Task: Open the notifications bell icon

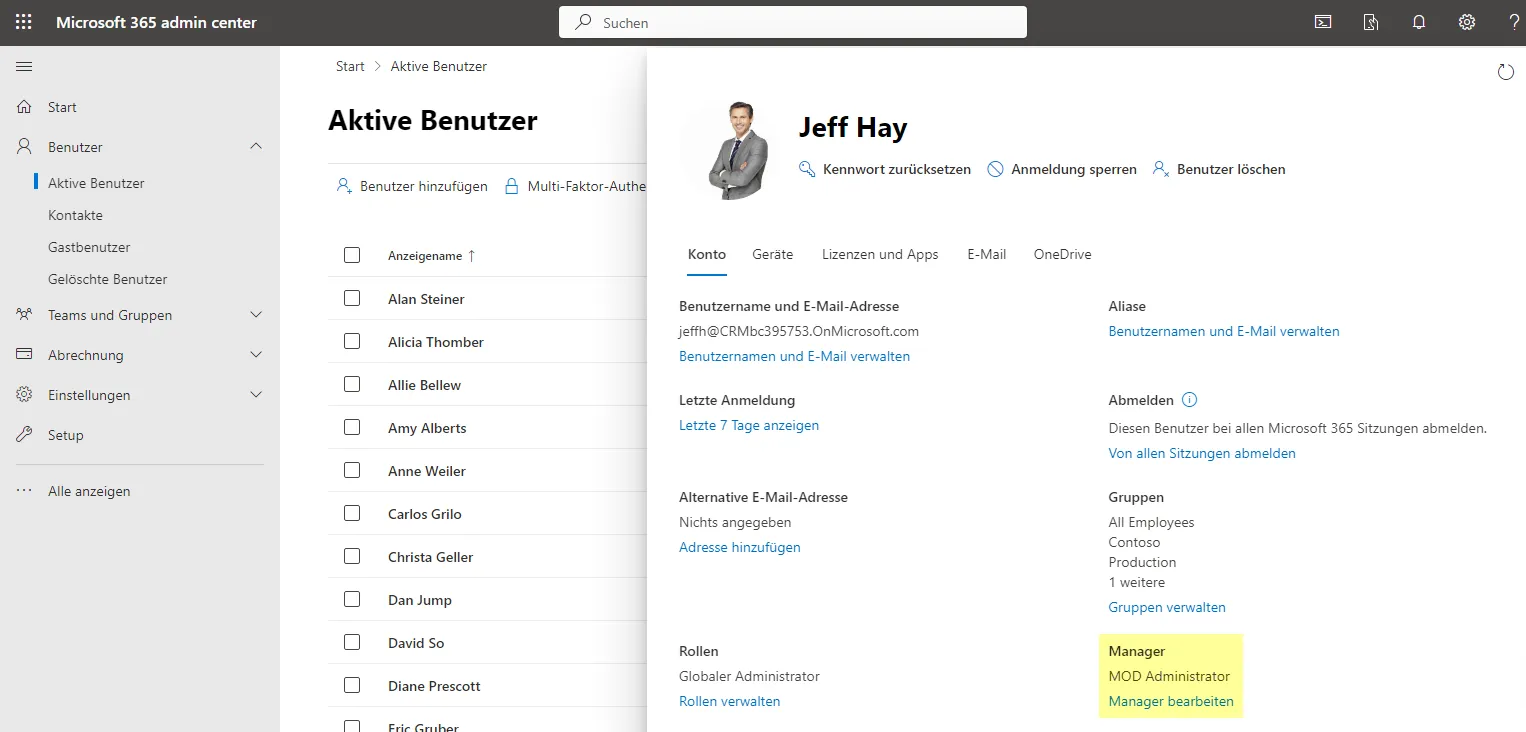Action: 1419,22
